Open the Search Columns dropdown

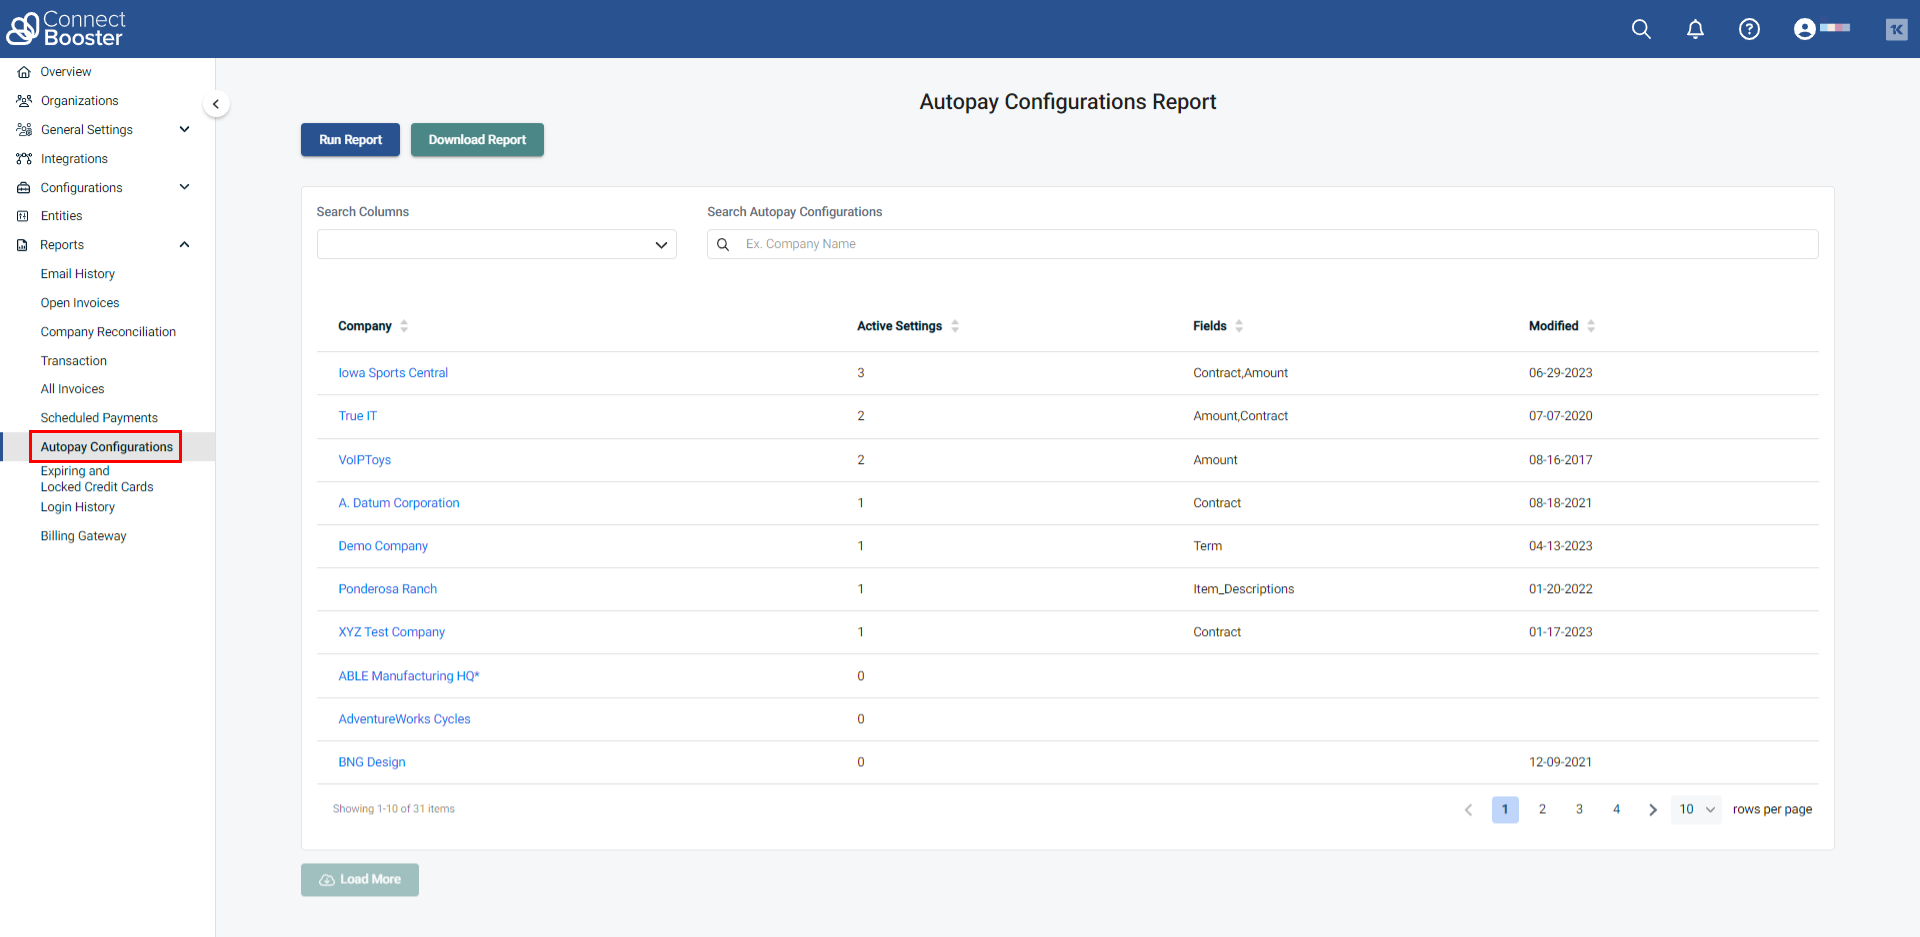pyautogui.click(x=496, y=244)
